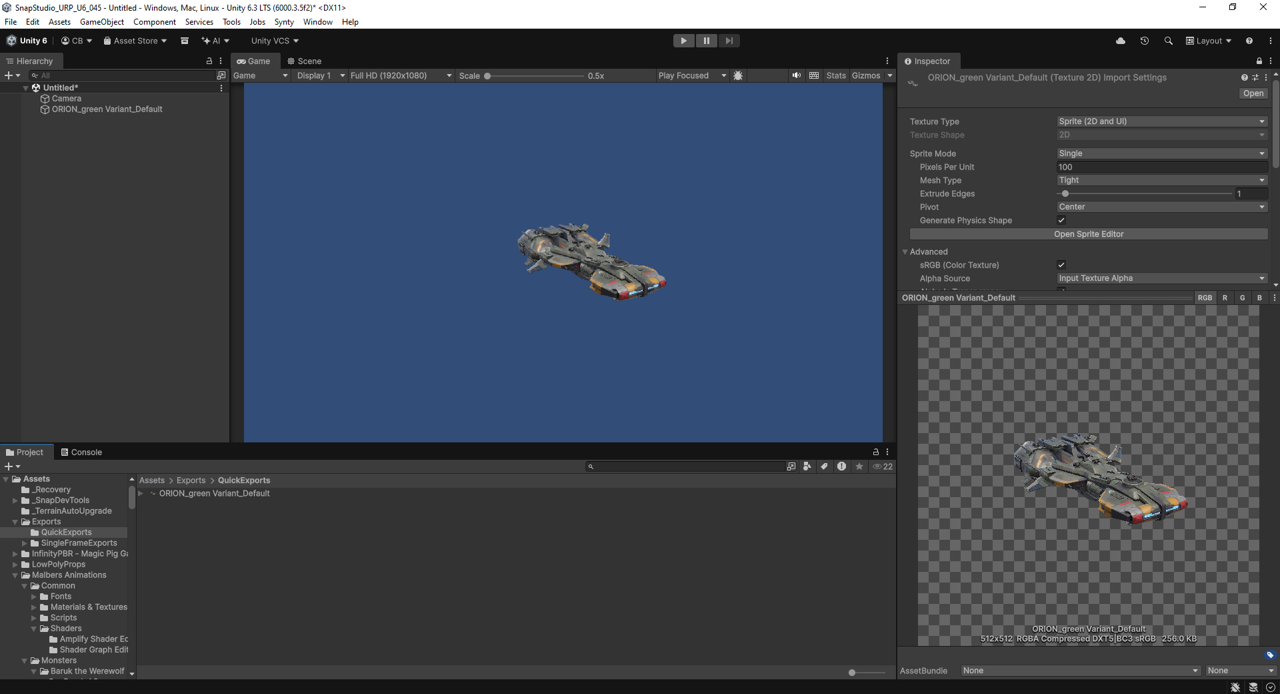Select the SingleFrameExports folder

78,543
